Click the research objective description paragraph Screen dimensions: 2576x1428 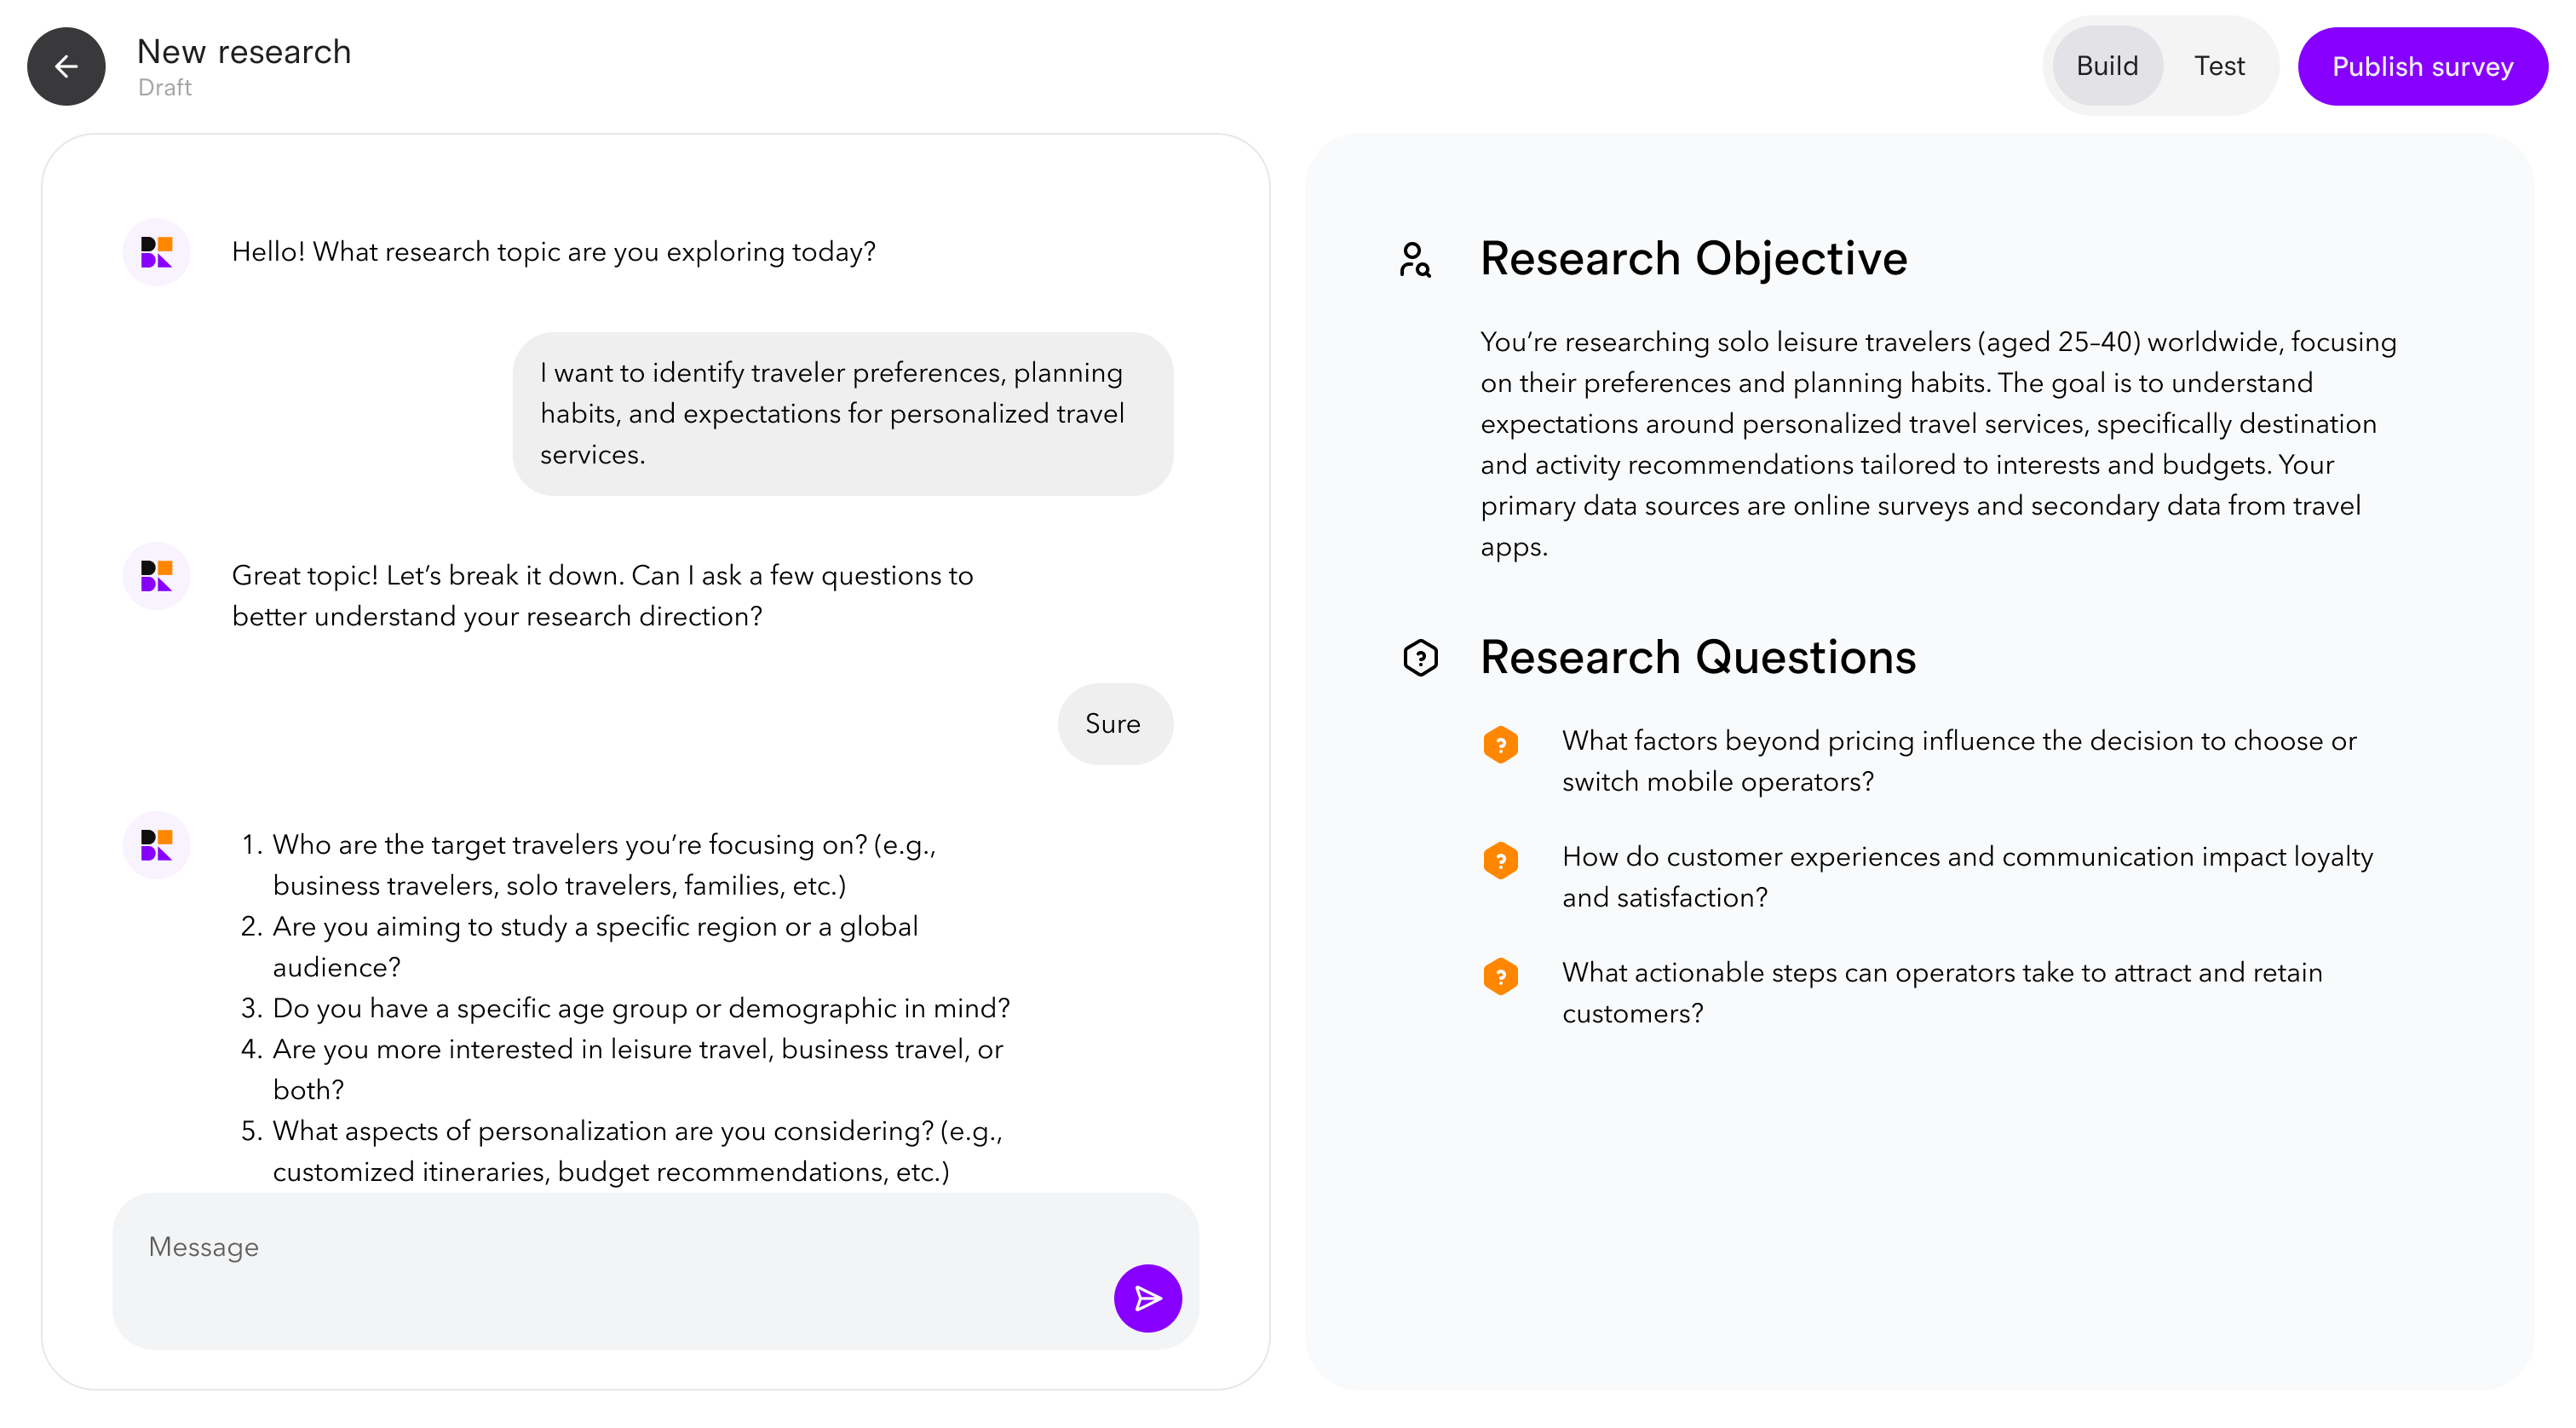click(1938, 444)
